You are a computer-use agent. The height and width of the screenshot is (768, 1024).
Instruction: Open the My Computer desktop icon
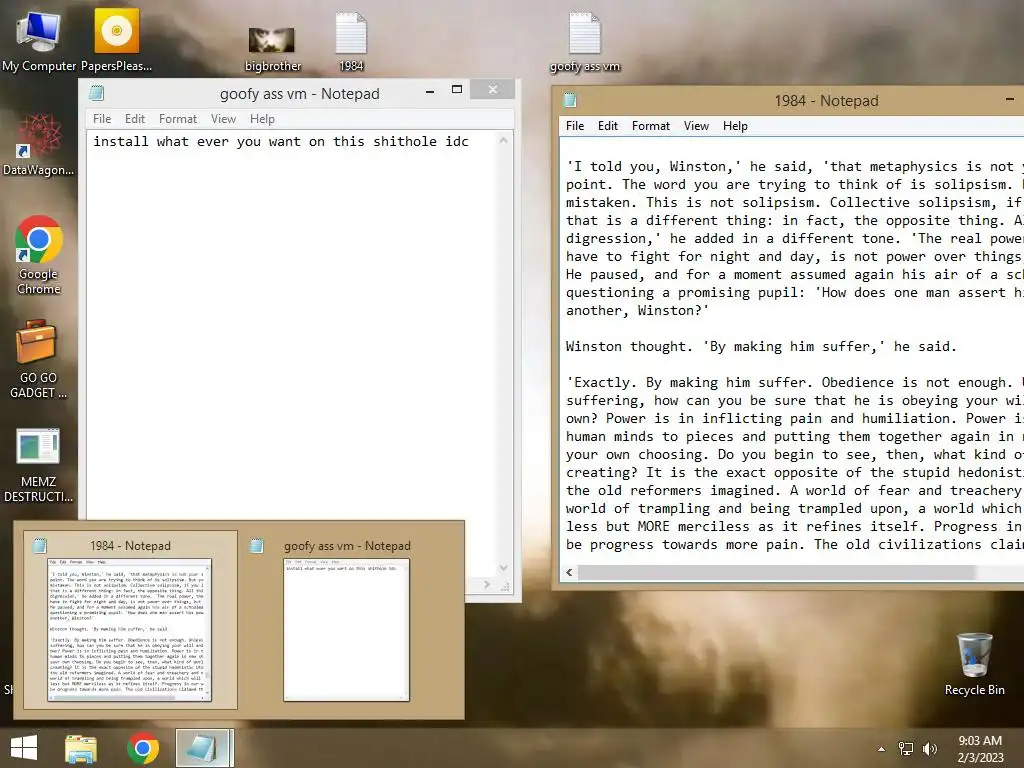tap(39, 40)
